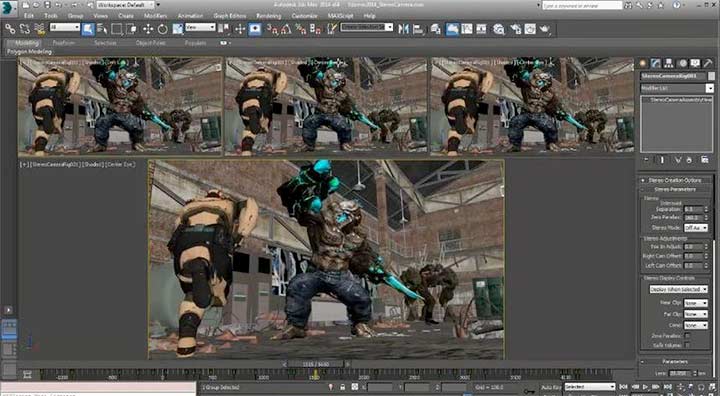Click the search box in the title bar

coord(582,5)
